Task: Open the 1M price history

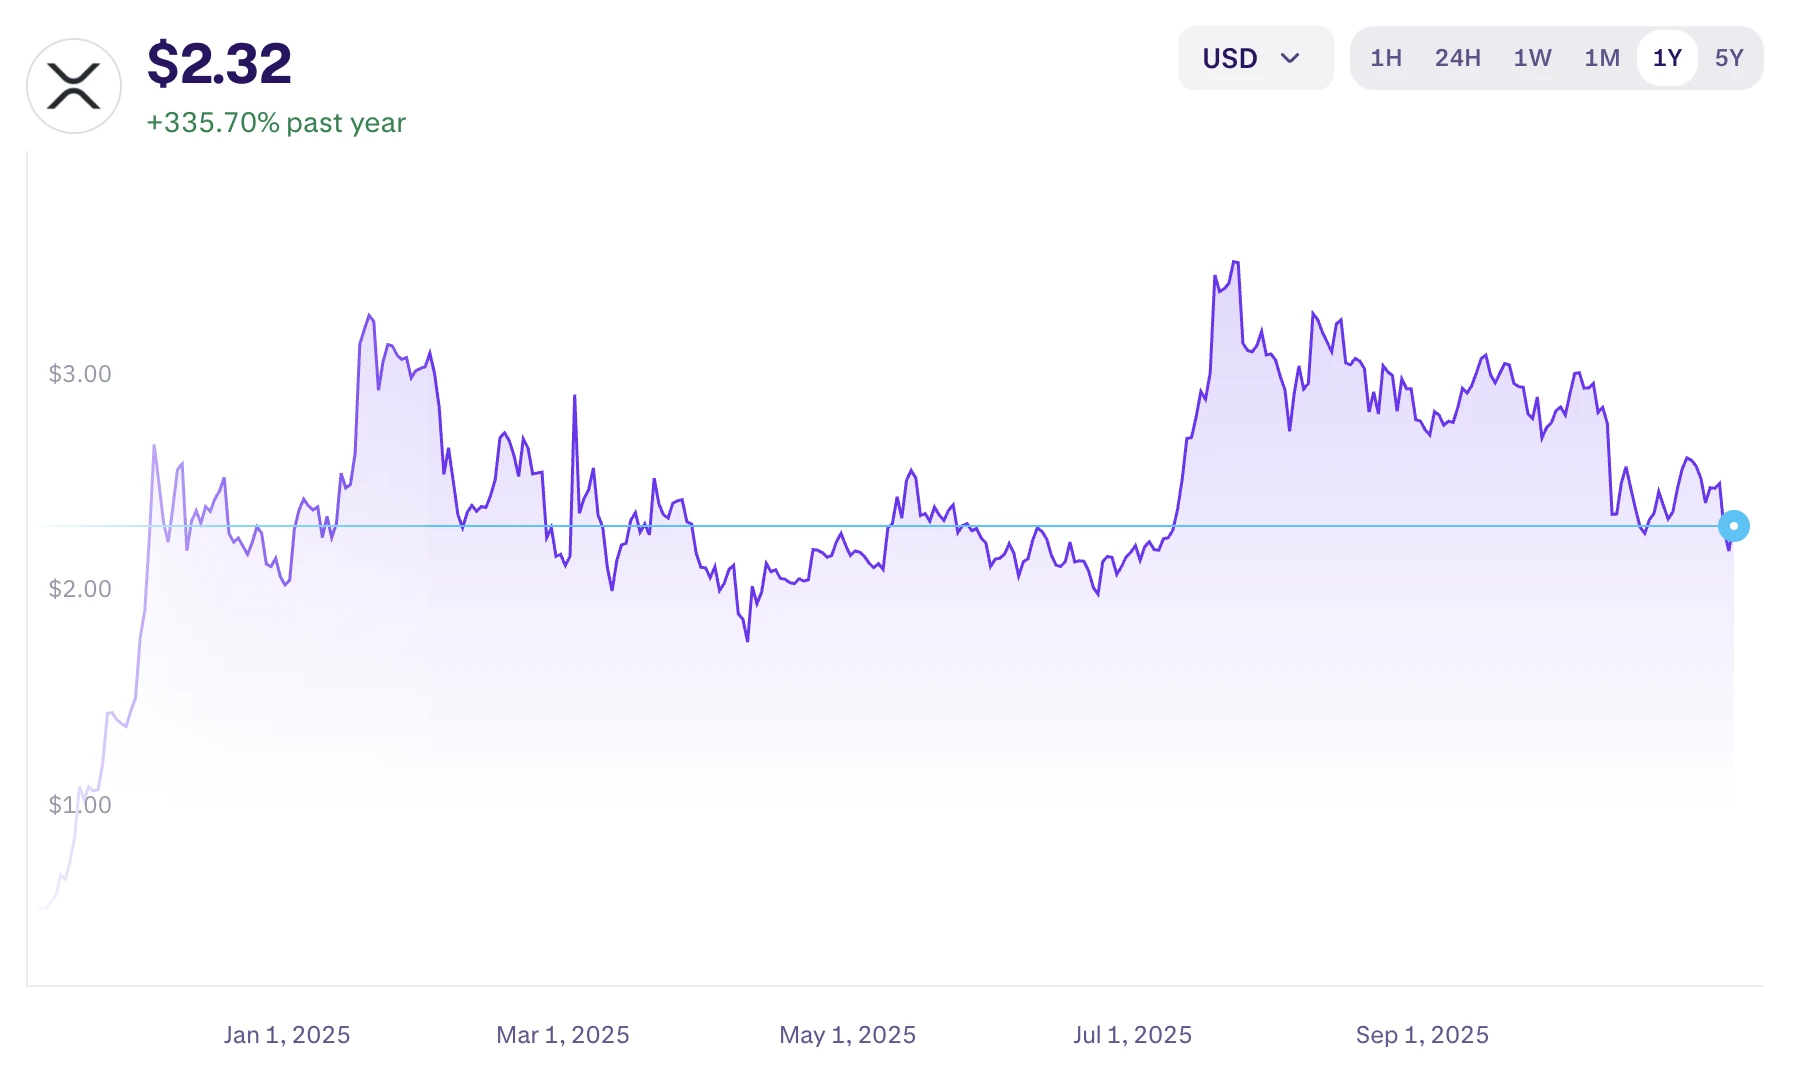Action: pyautogui.click(x=1601, y=58)
